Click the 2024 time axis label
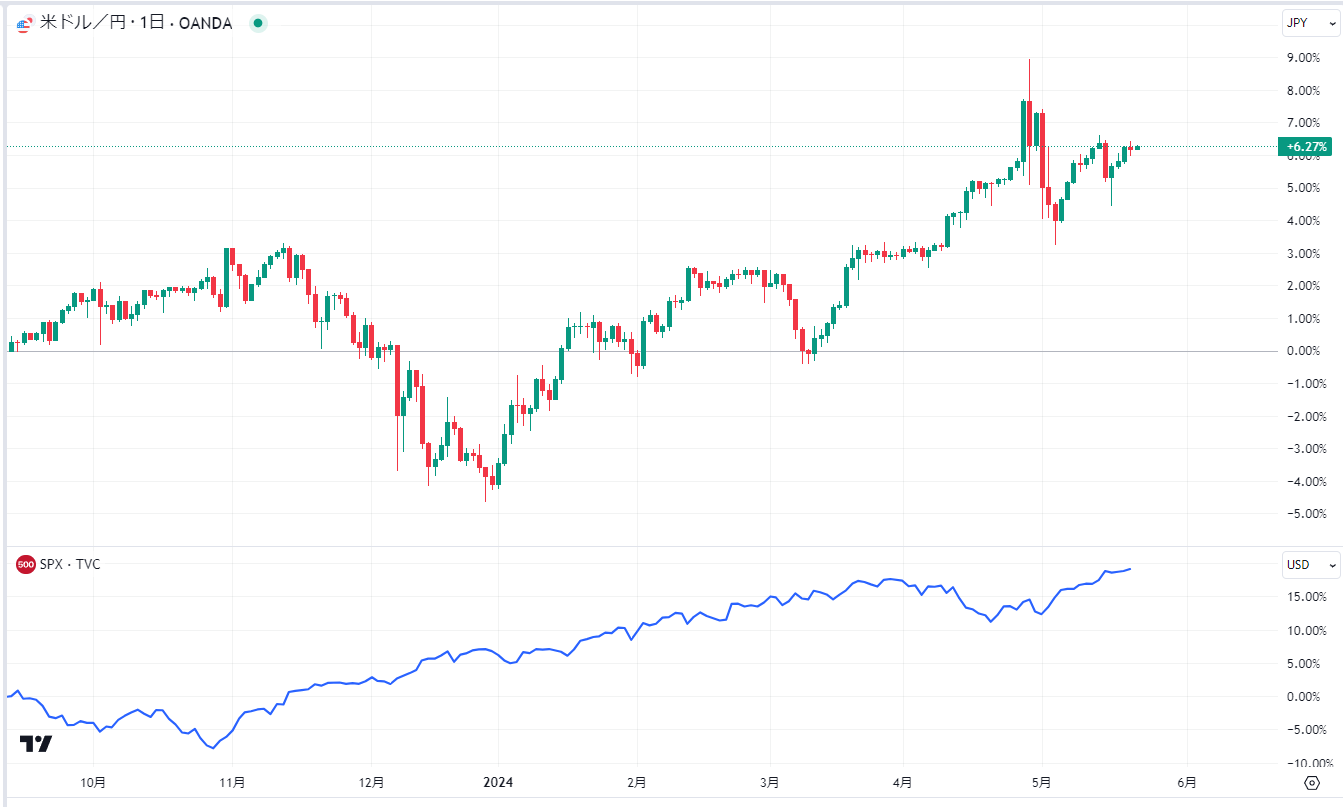 (497, 782)
